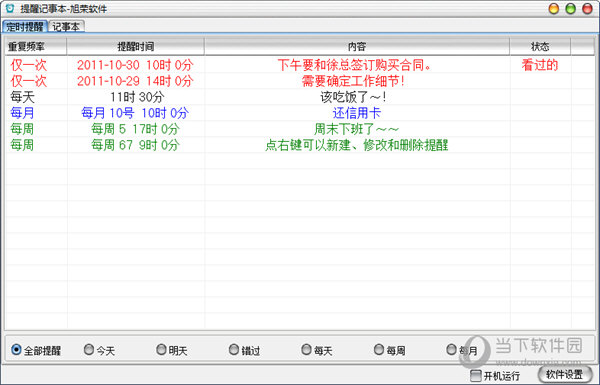Select the 还信用卡 reminder row

(x=300, y=113)
